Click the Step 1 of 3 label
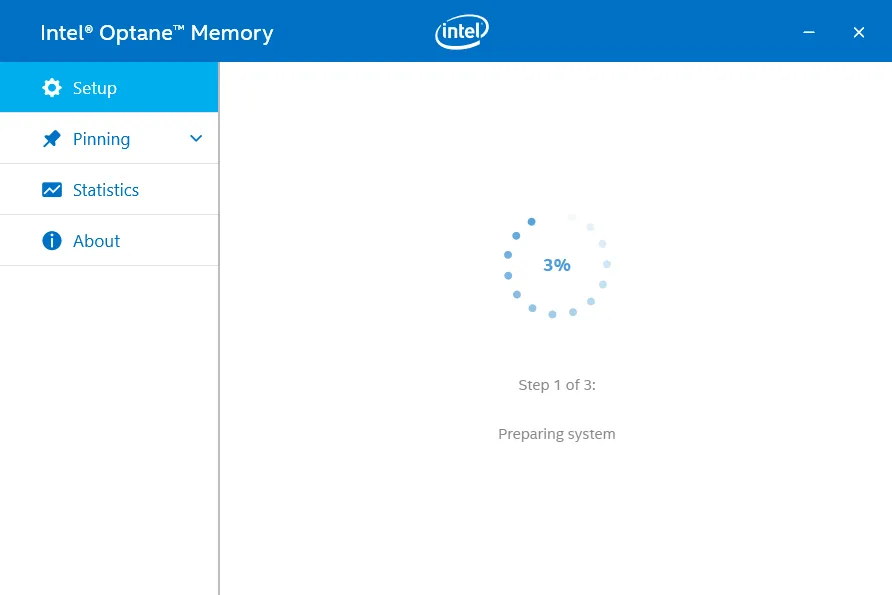Viewport: 892px width, 595px height. click(557, 384)
